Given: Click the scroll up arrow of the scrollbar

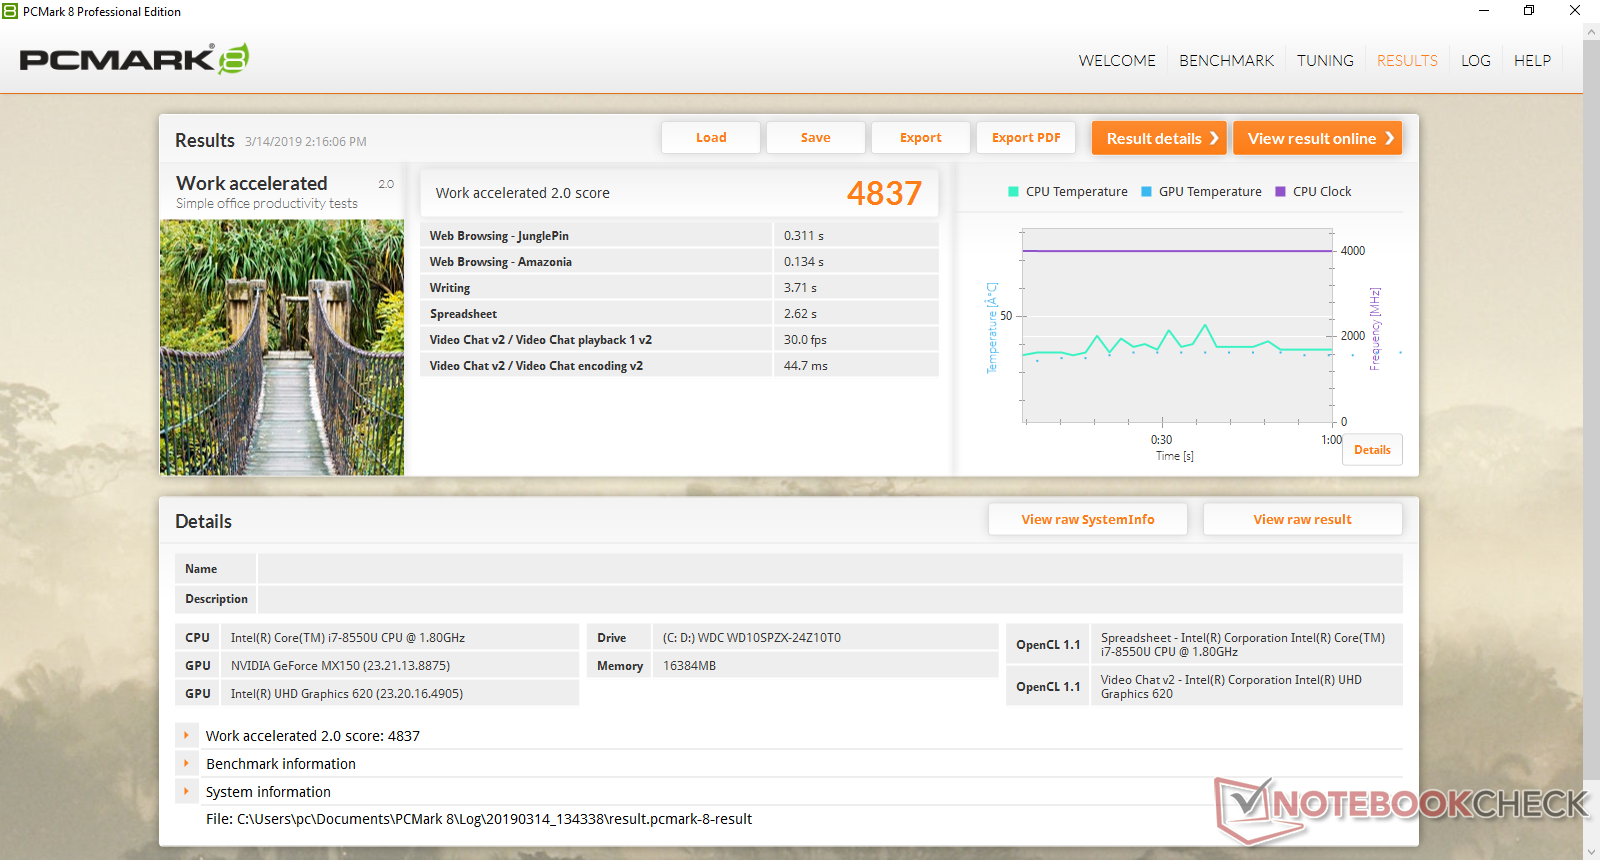Looking at the screenshot, I should (x=1591, y=32).
